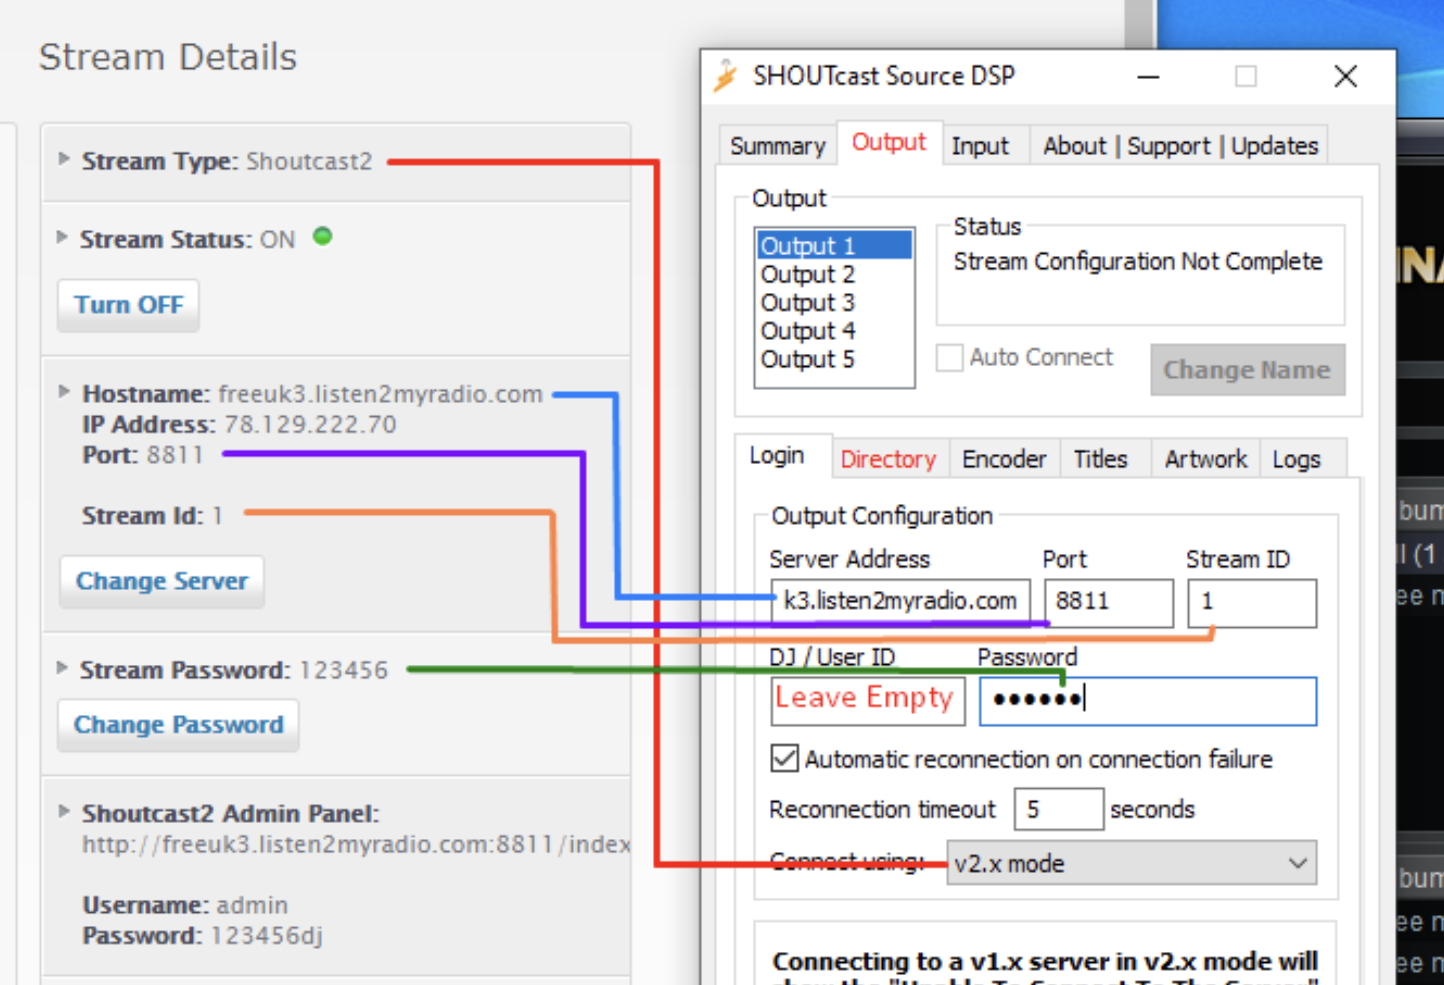Select Output 3 in the output list
The image size is (1444, 985).
[808, 303]
